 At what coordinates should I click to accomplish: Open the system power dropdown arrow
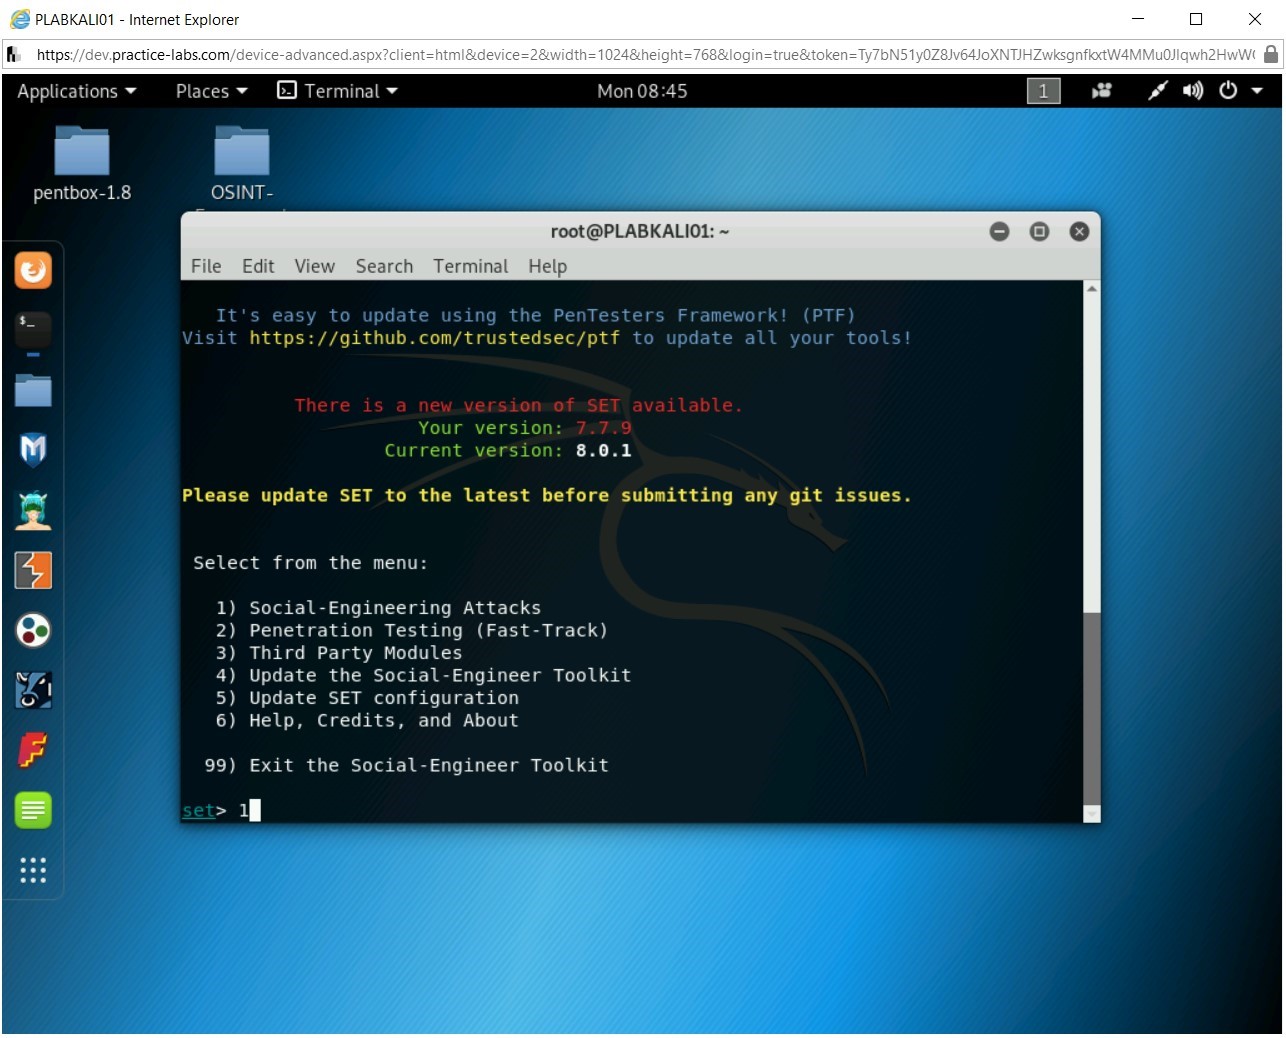[x=1258, y=91]
